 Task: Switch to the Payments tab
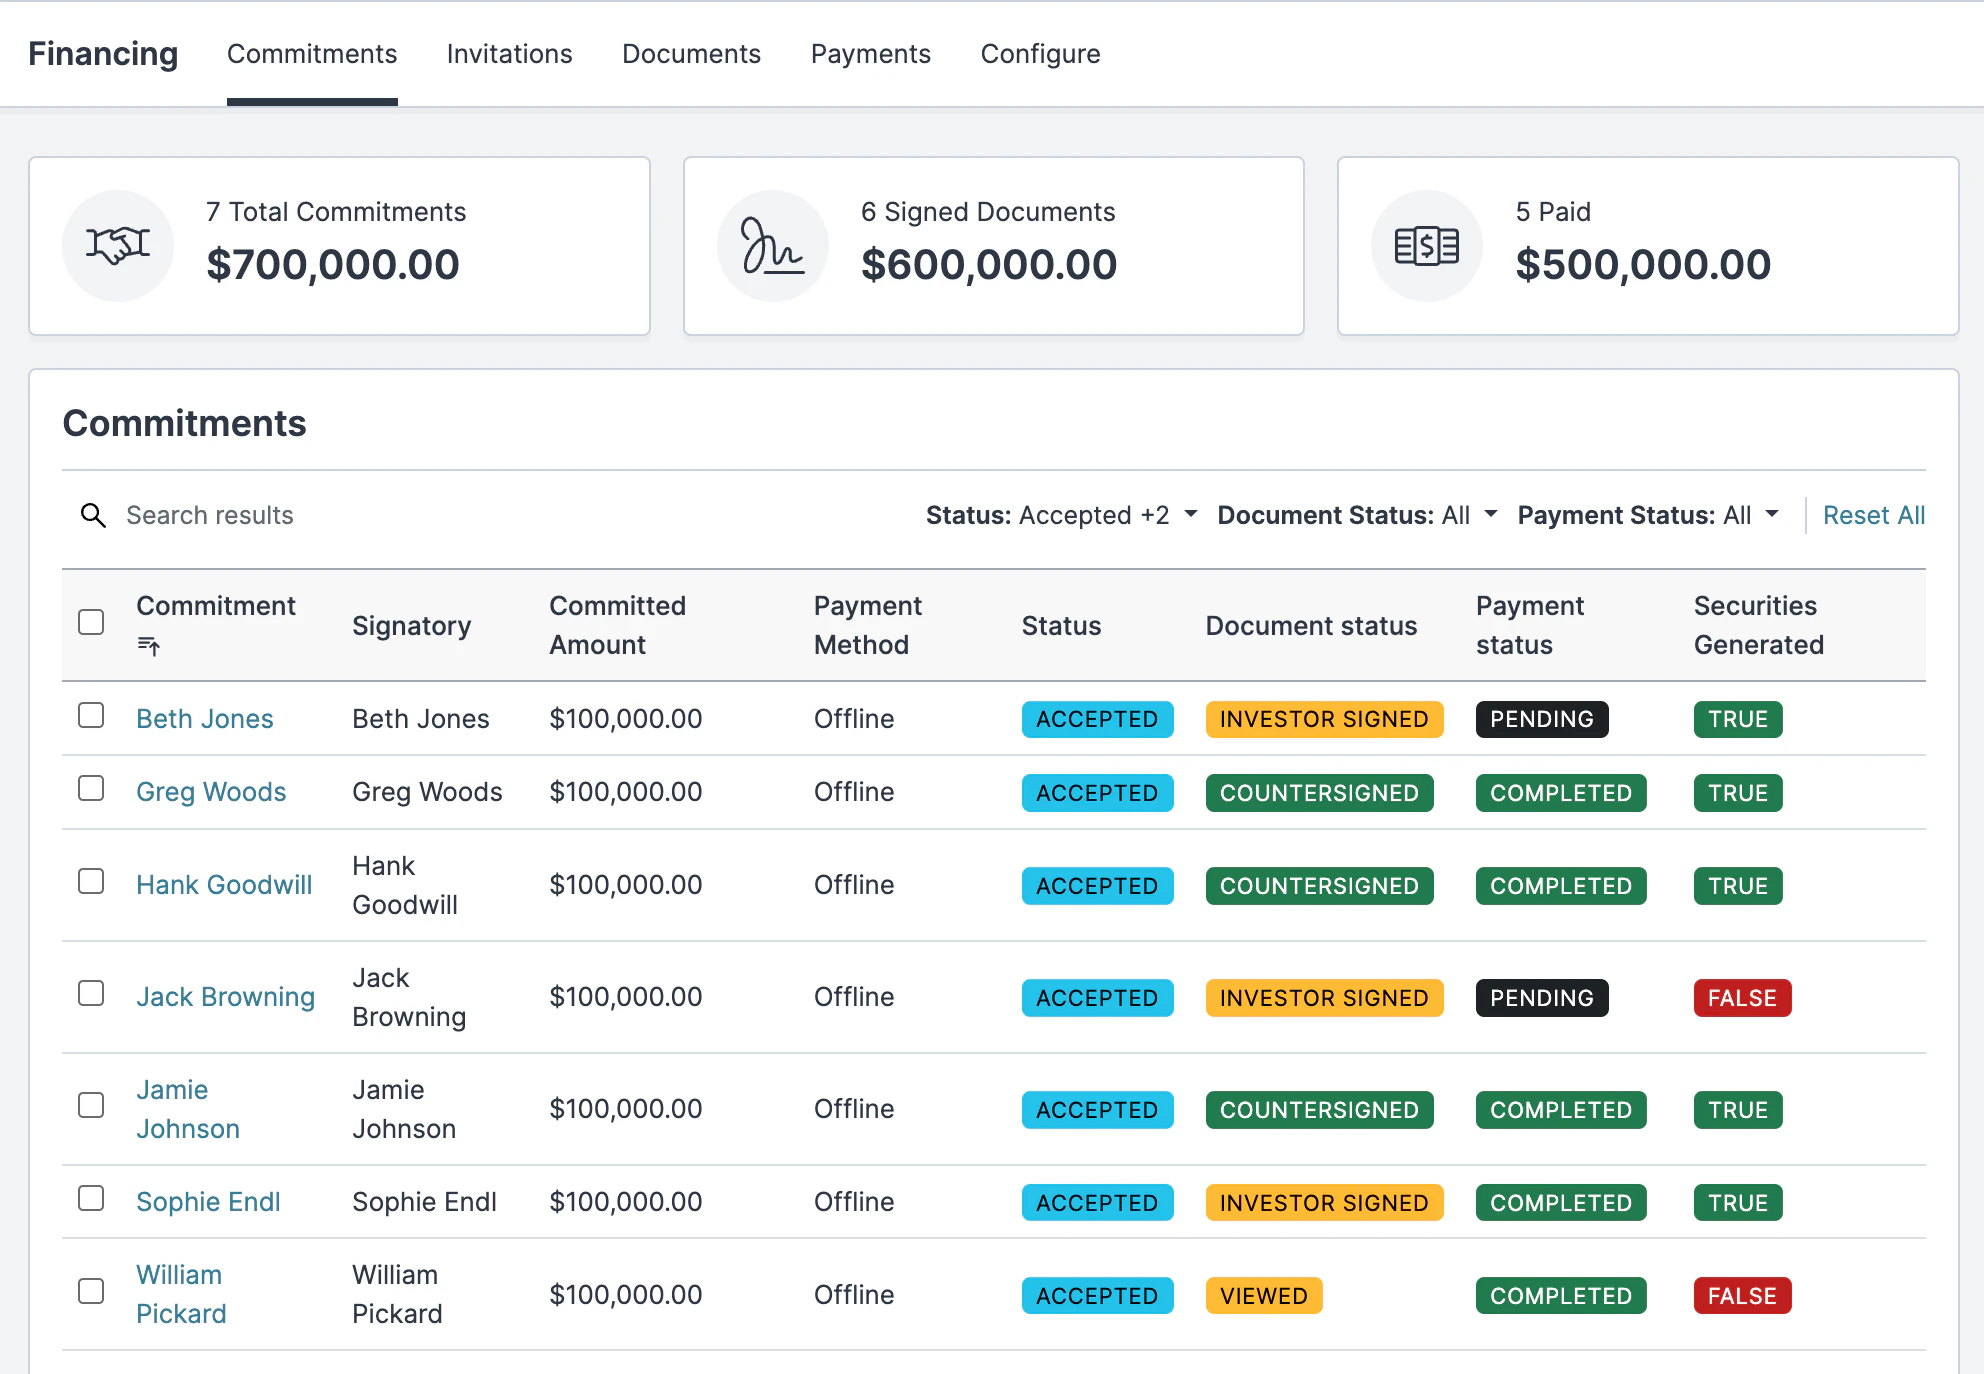869,54
